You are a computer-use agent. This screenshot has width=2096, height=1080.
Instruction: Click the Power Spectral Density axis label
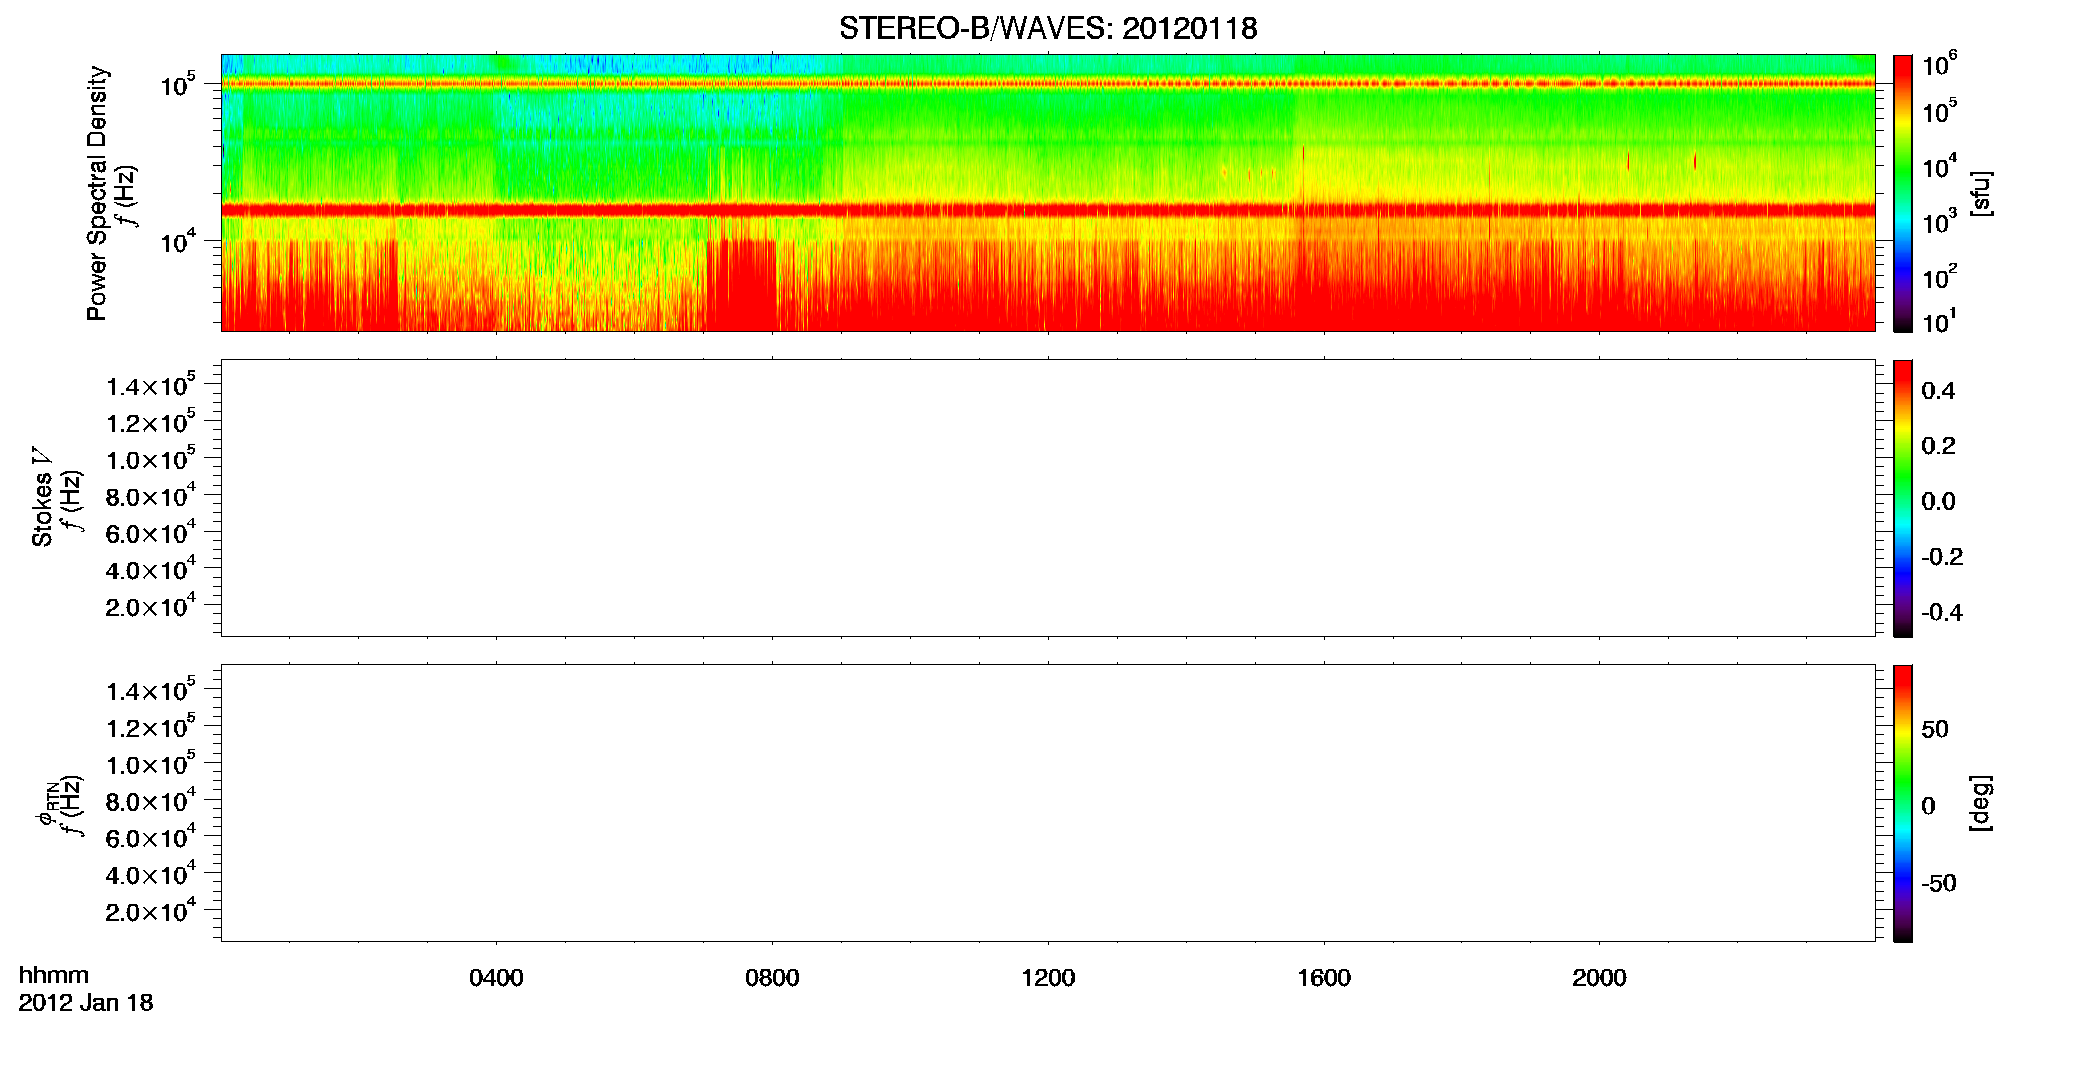pos(97,193)
